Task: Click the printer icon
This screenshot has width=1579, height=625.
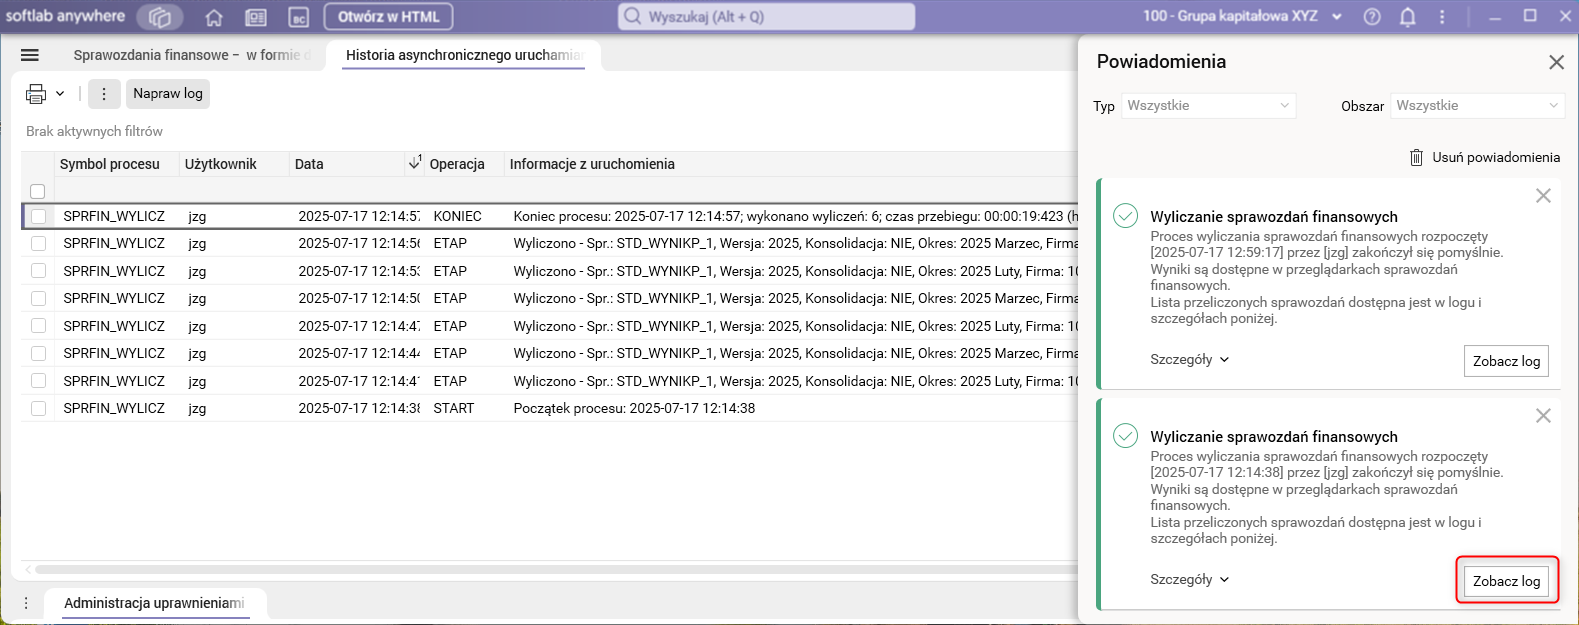Action: tap(36, 94)
